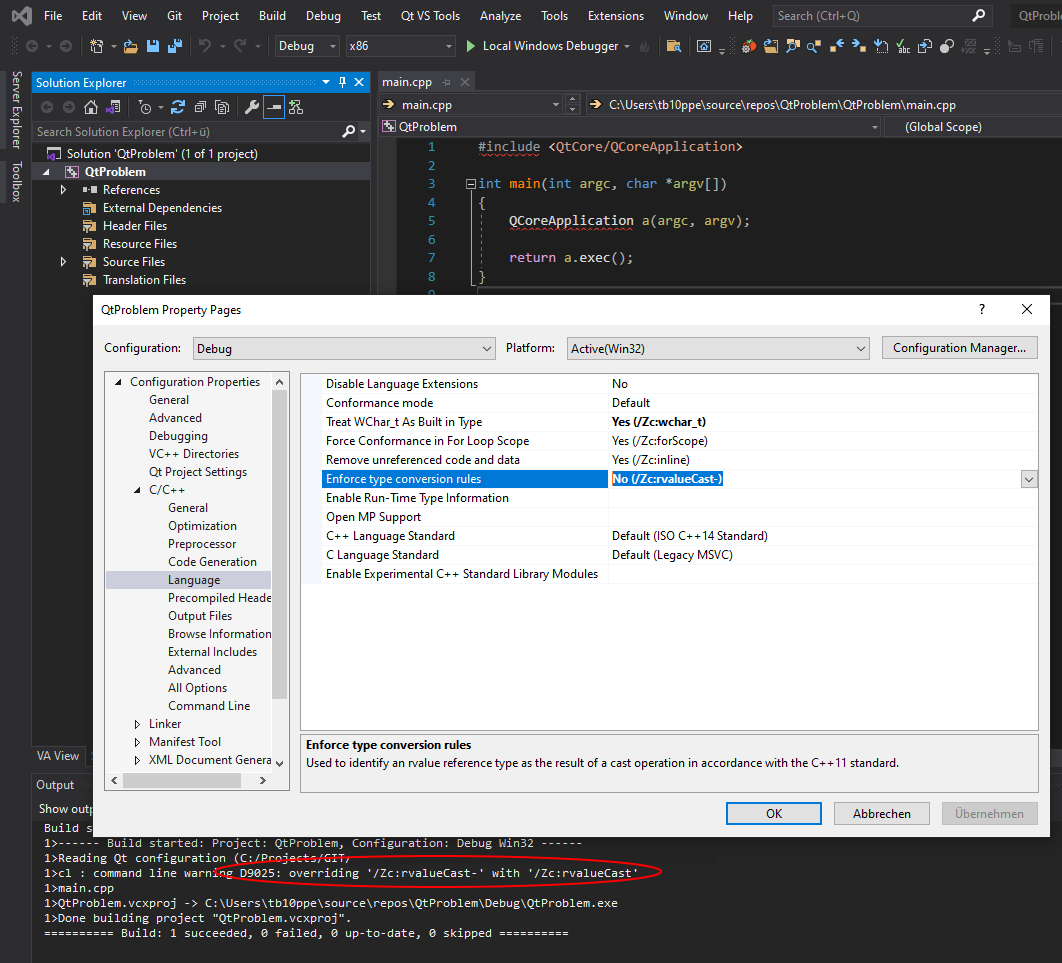The width and height of the screenshot is (1062, 963).
Task: Expand the Linker properties node
Action: coord(137,724)
